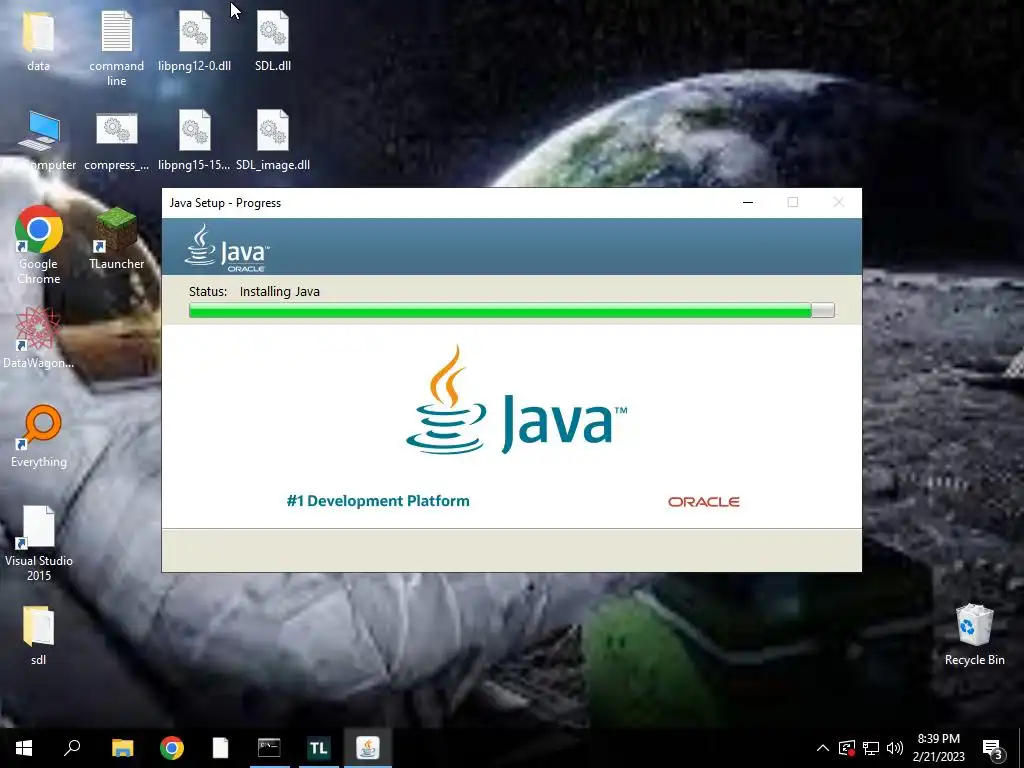Open the security tray icon with red dot
The image size is (1024, 768).
pos(847,748)
